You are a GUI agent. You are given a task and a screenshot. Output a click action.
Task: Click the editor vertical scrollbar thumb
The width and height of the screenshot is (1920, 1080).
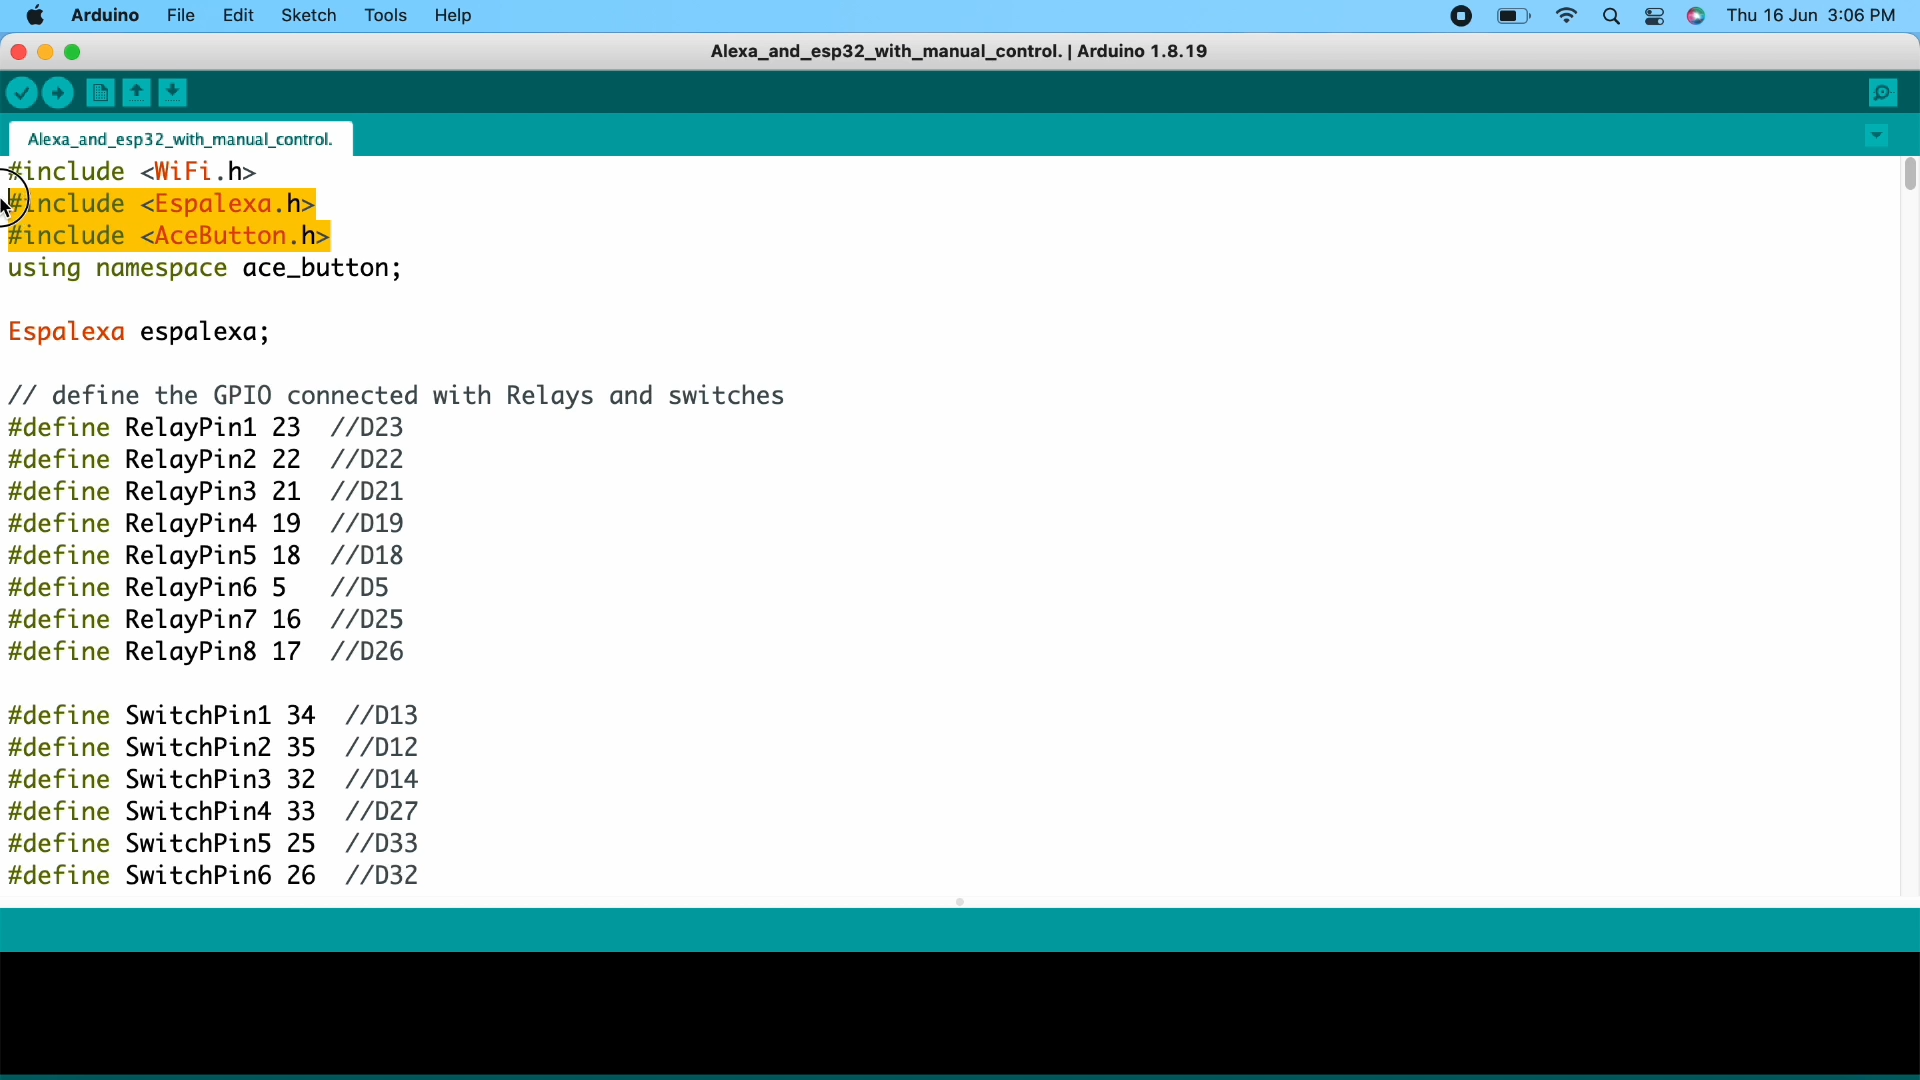coord(1910,176)
